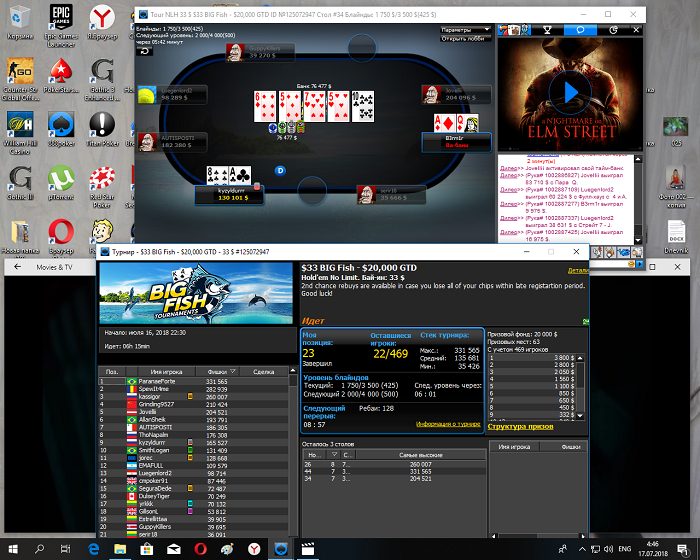Select the AllanSheik player row
The height and width of the screenshot is (560, 700).
point(193,419)
